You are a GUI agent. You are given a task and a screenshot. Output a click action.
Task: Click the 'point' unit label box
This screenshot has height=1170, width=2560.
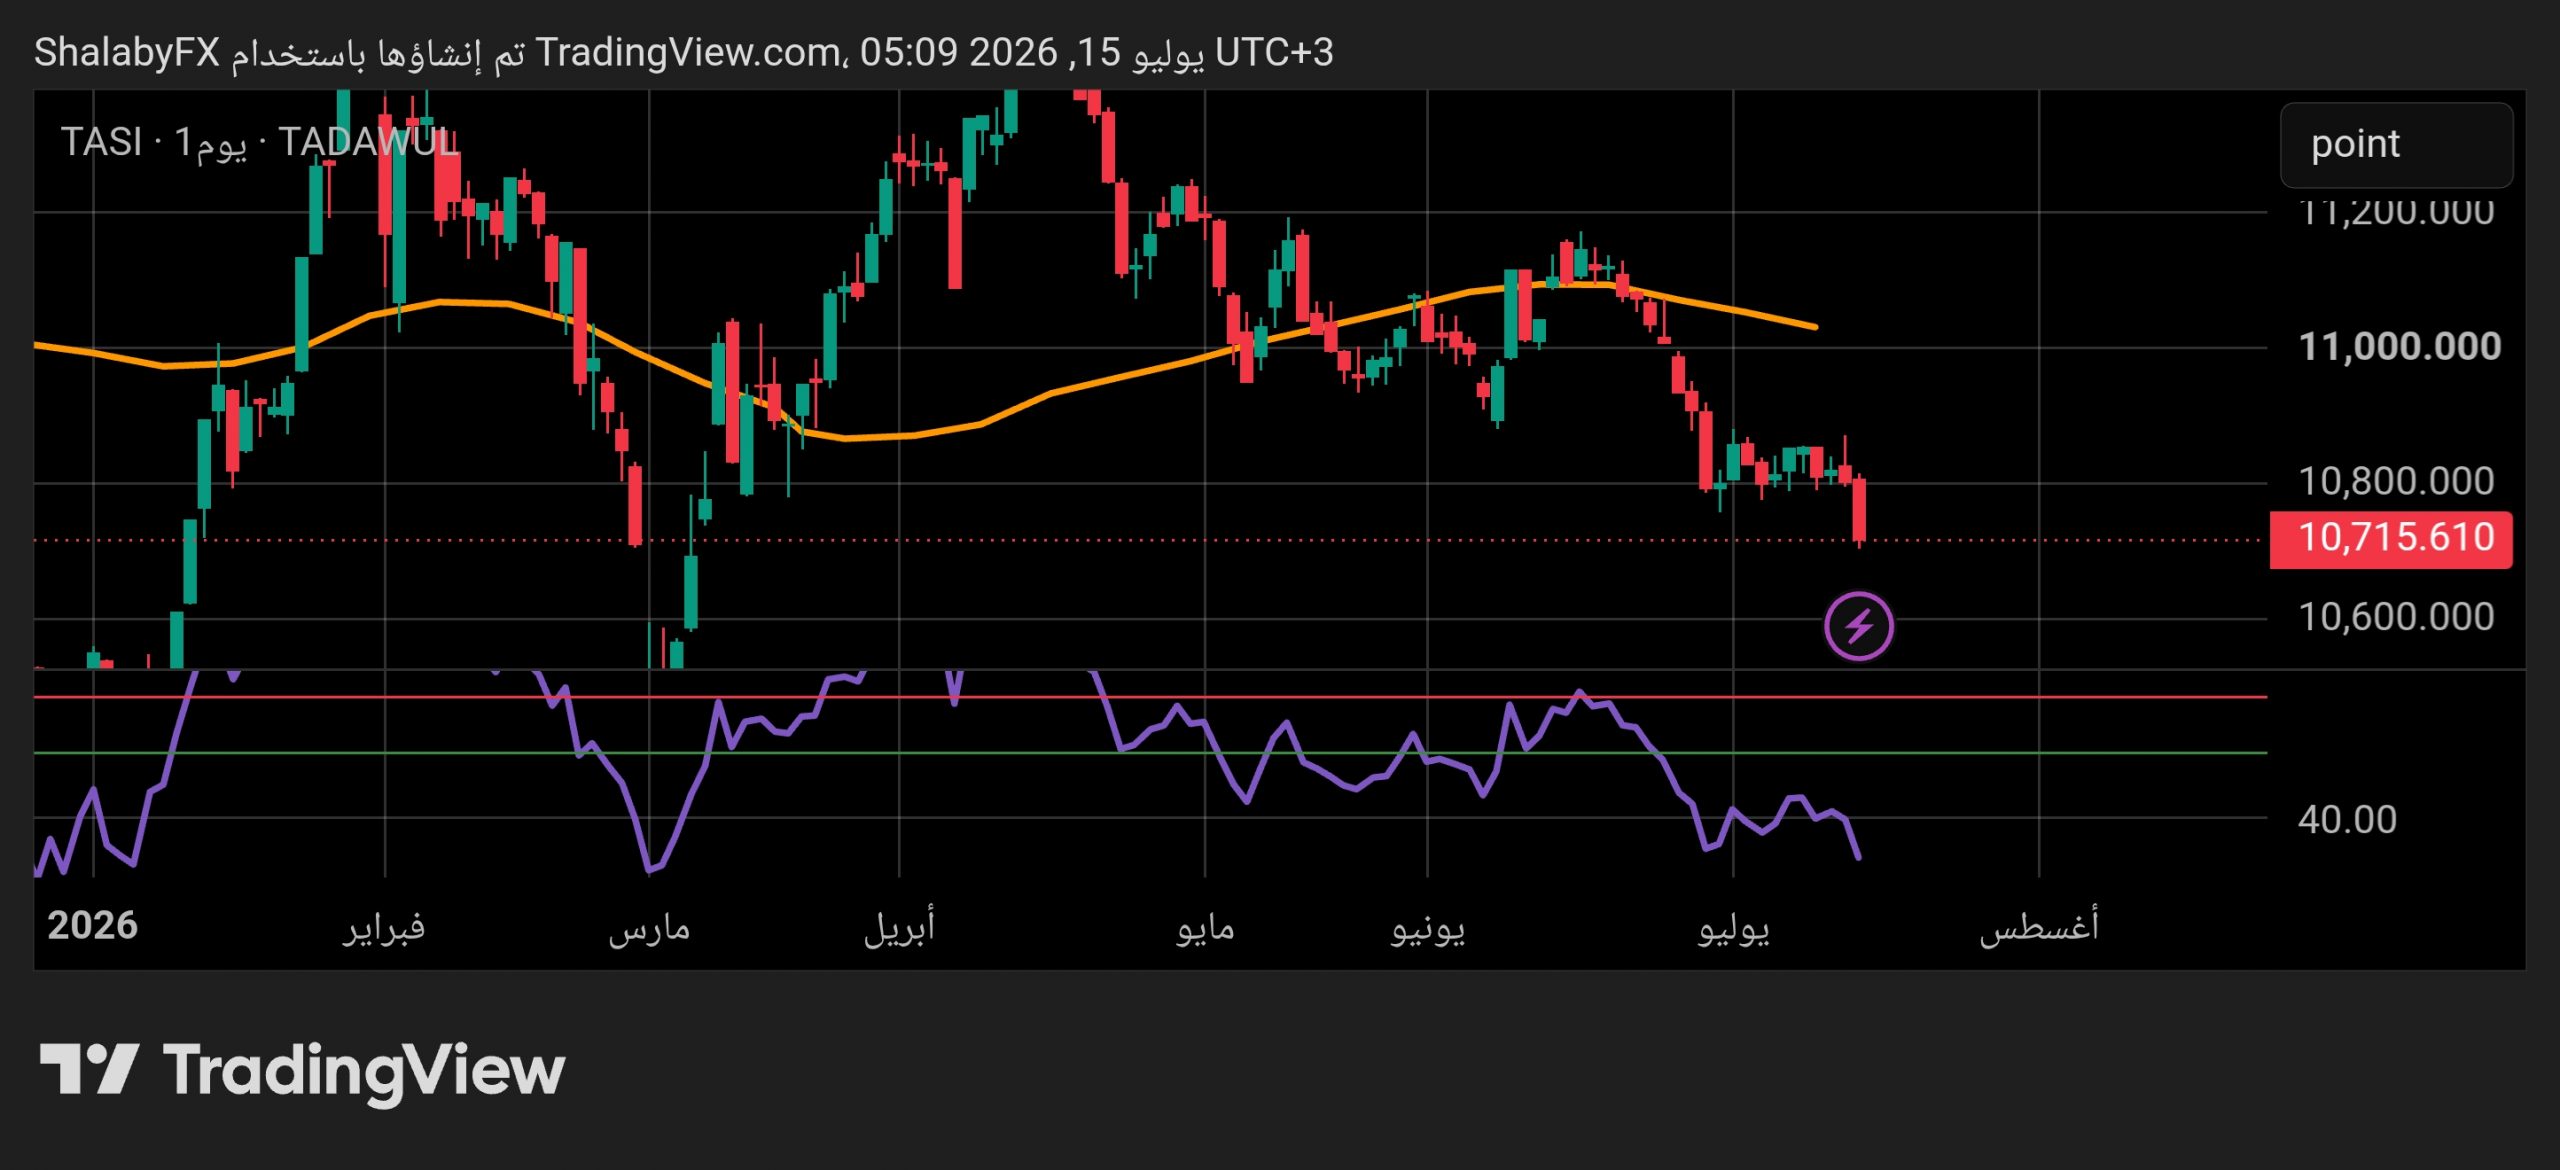tap(2396, 145)
